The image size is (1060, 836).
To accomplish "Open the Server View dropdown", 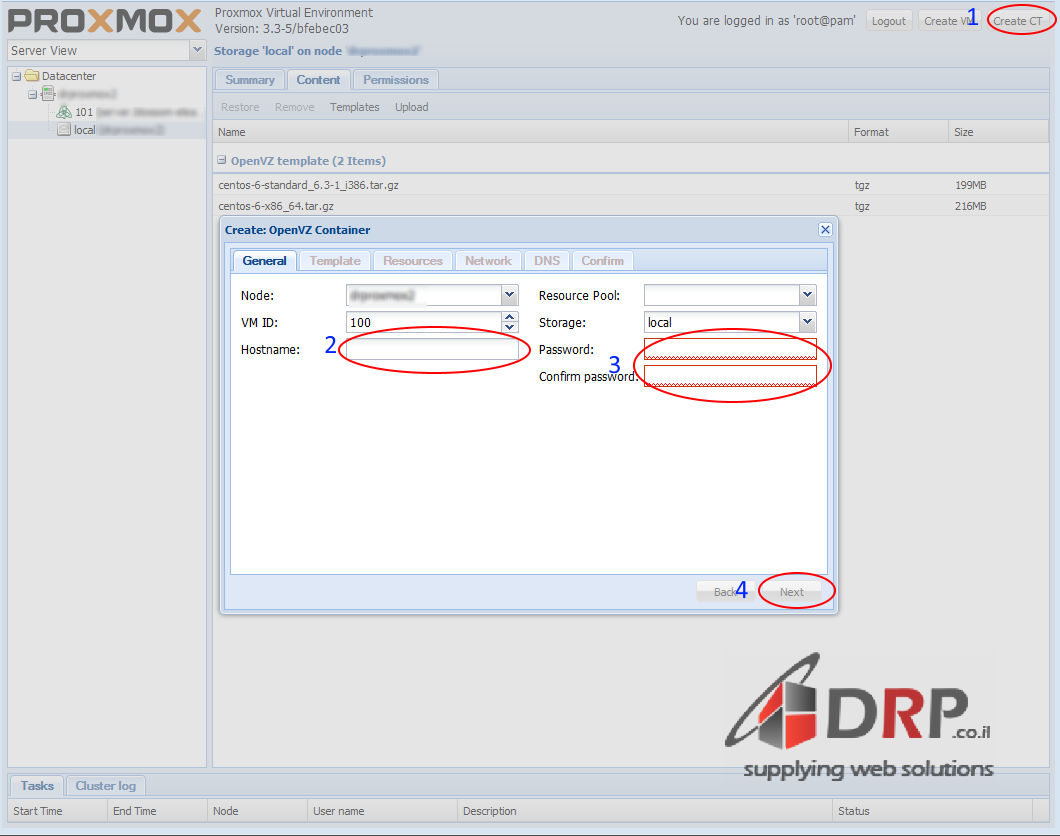I will pyautogui.click(x=197, y=50).
